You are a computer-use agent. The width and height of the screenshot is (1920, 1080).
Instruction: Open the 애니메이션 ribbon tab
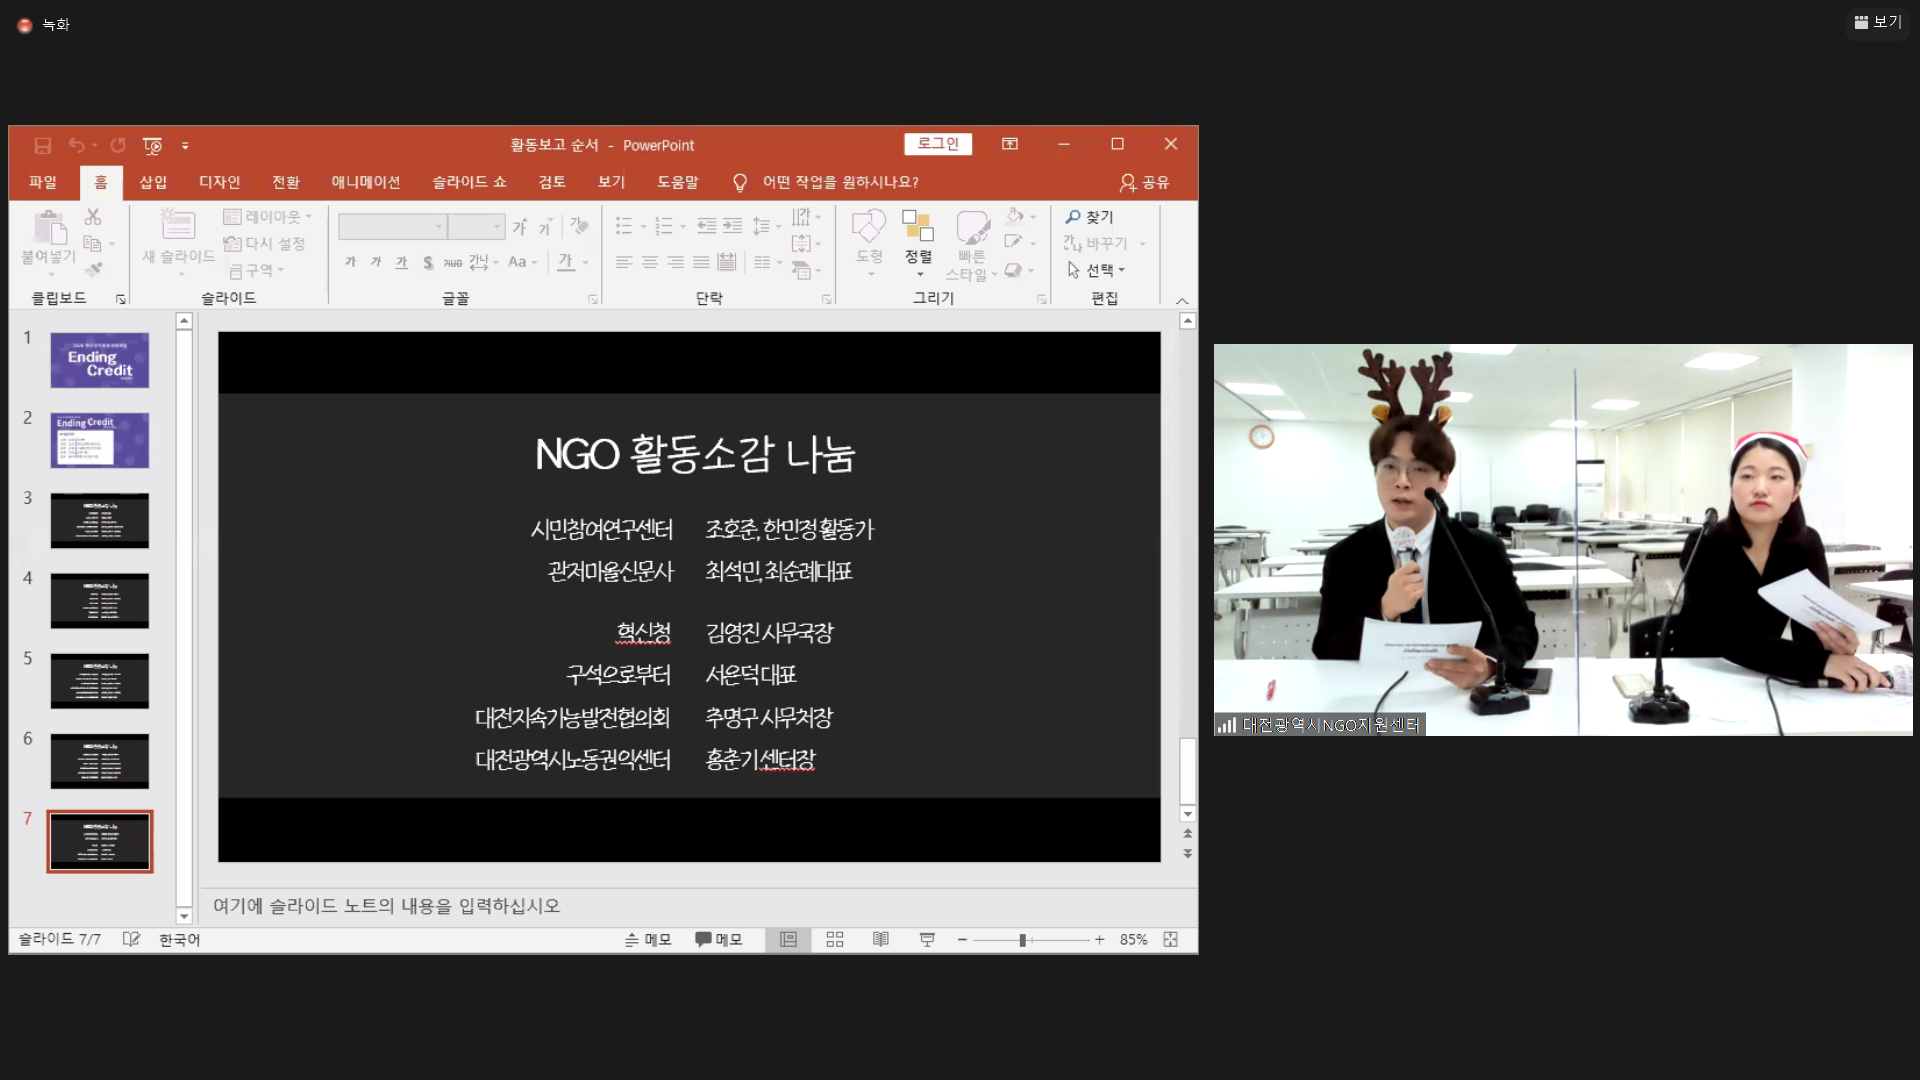[x=366, y=182]
